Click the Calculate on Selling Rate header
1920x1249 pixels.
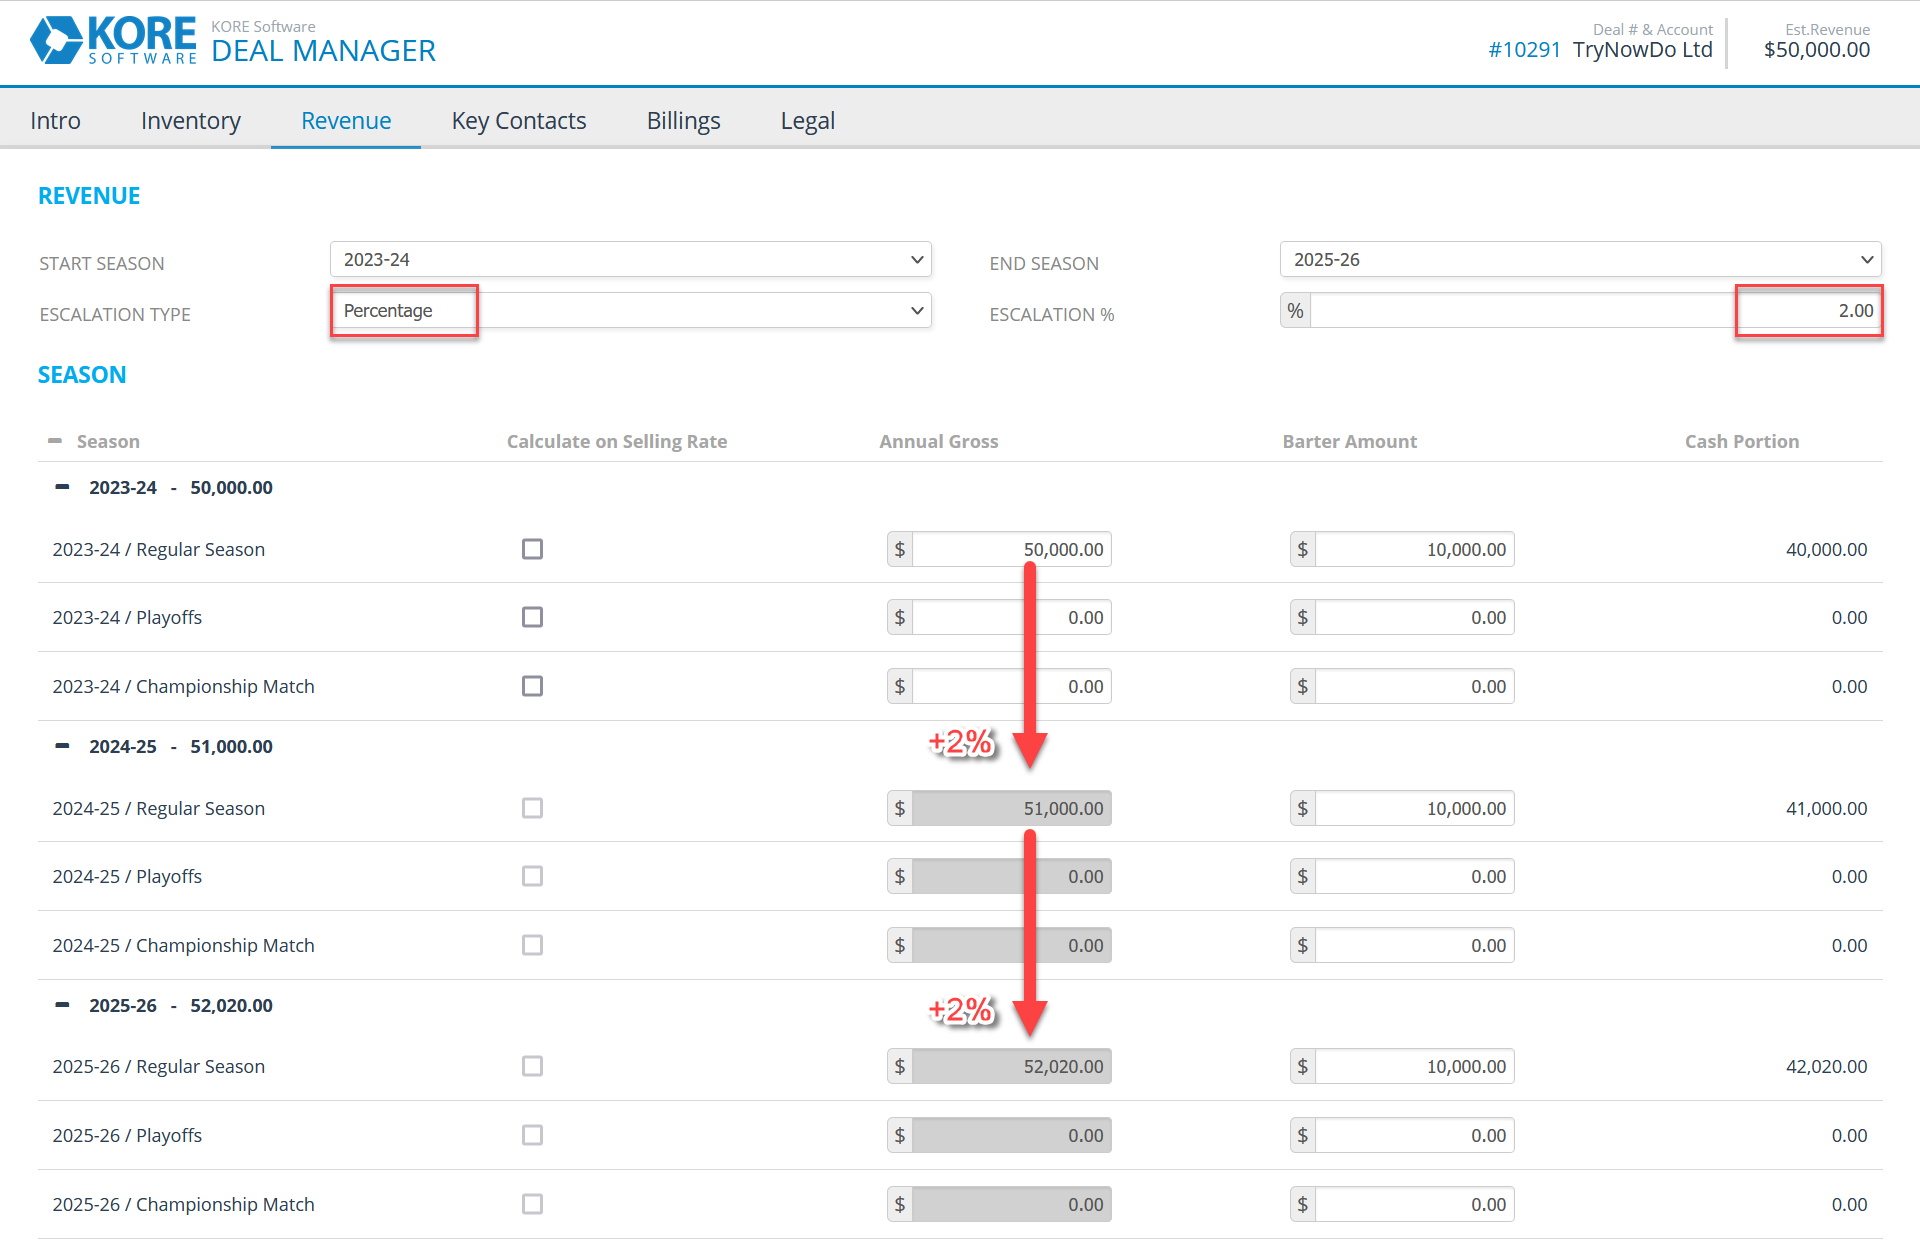[617, 441]
